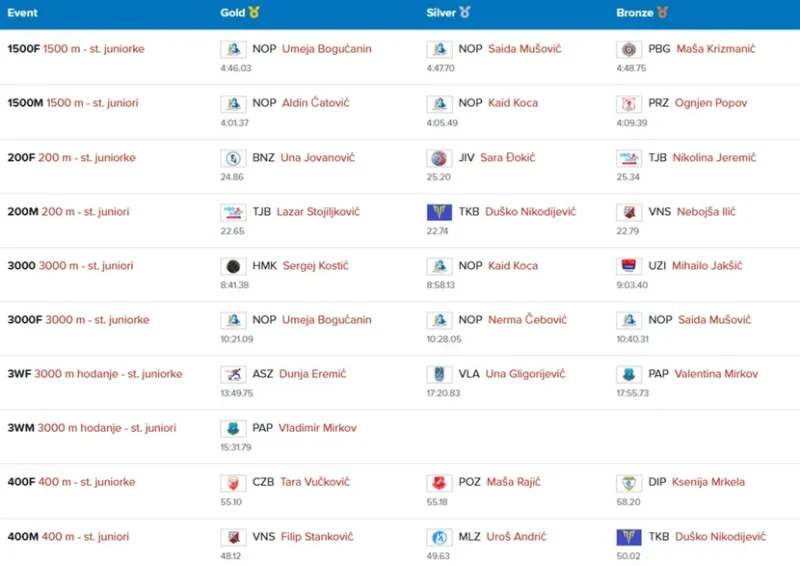Open athlete Lazar Stojiljković's profile link

[318, 212]
